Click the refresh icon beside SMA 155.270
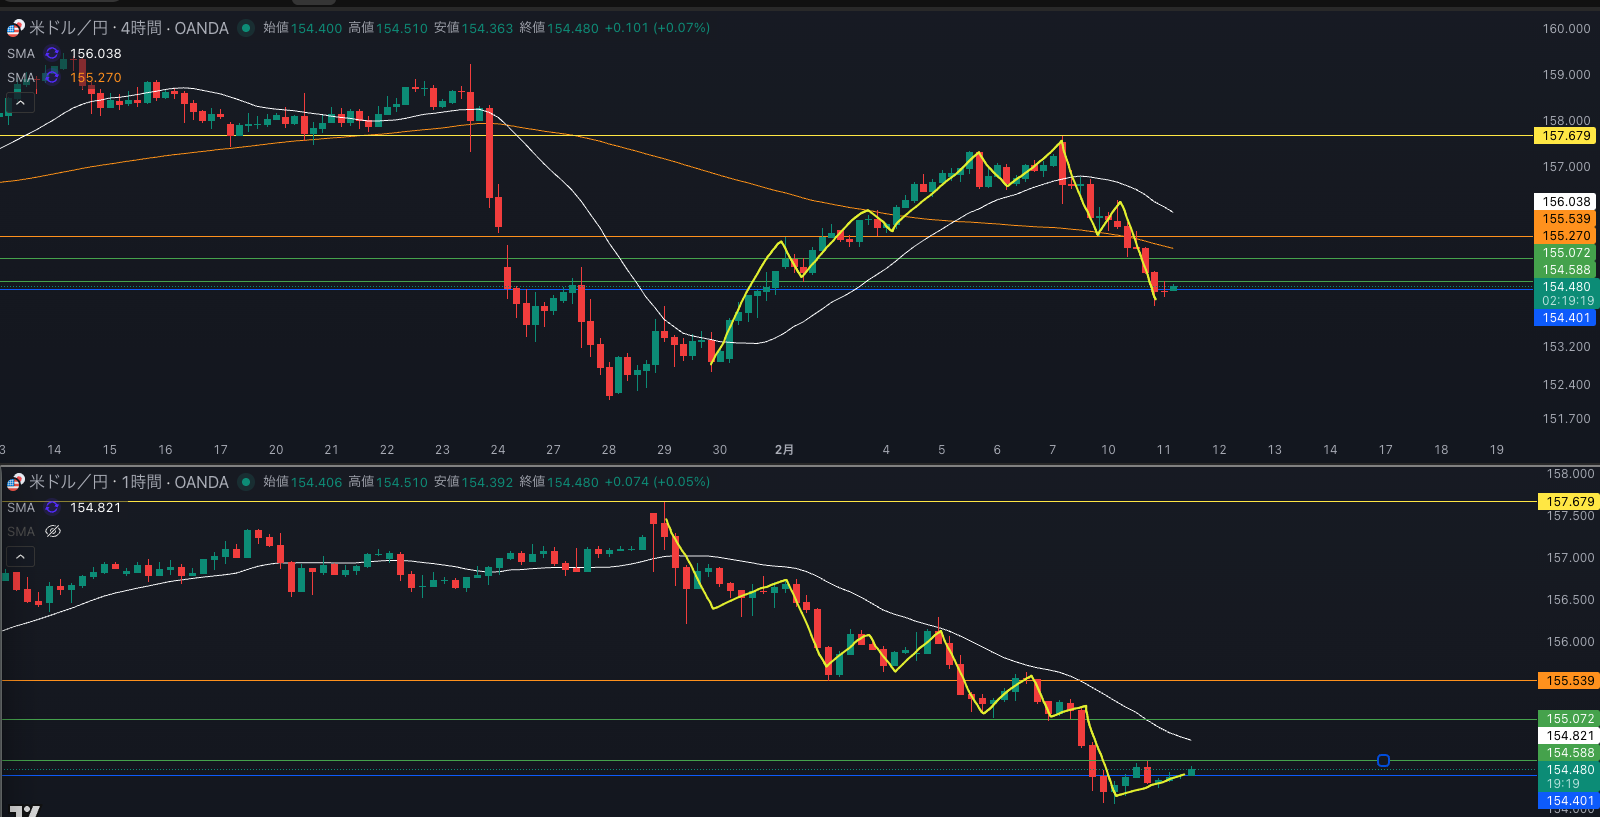Screen dimensions: 1600x817 coord(52,77)
